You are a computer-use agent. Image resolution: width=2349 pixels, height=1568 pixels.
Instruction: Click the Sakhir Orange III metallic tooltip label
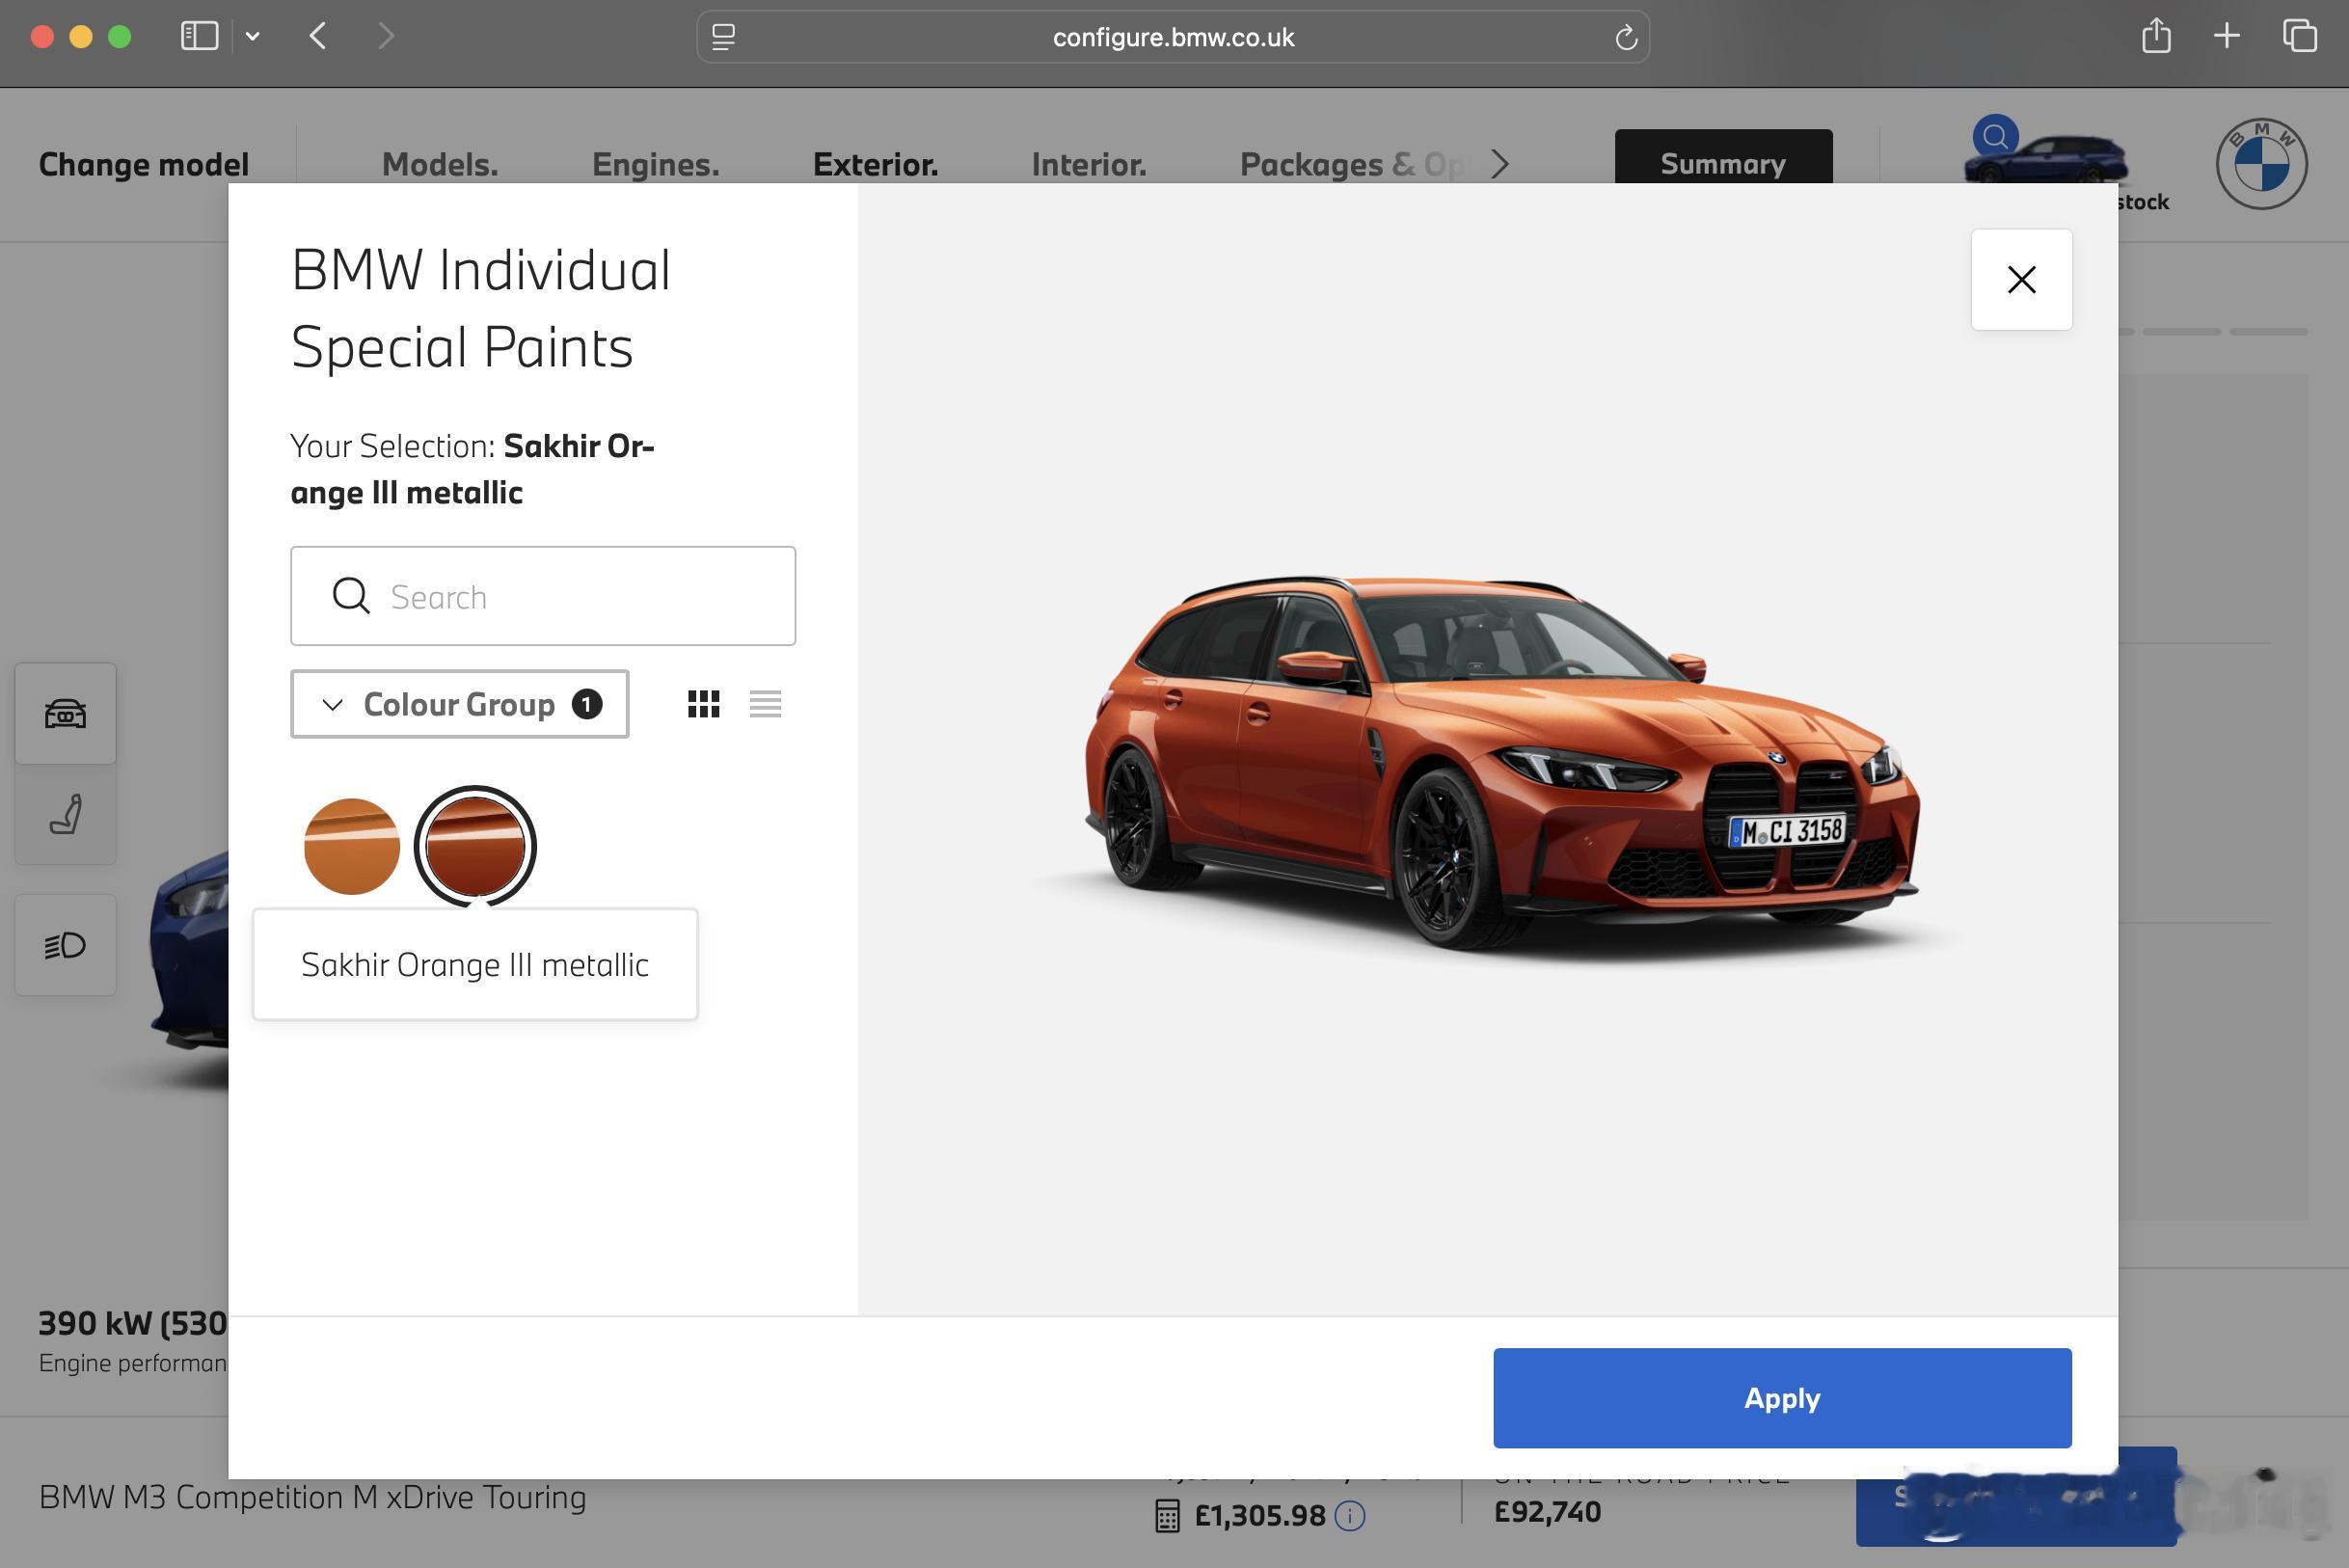point(475,965)
